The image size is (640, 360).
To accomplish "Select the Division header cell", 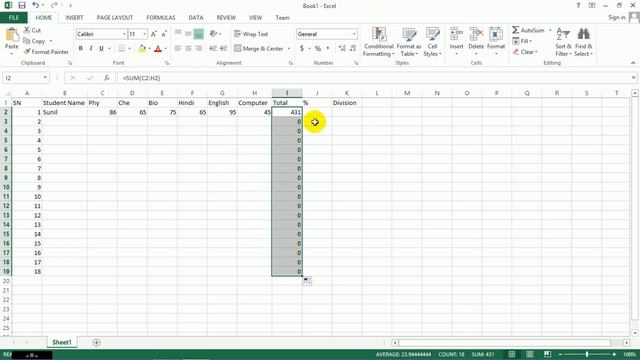I will 347,103.
